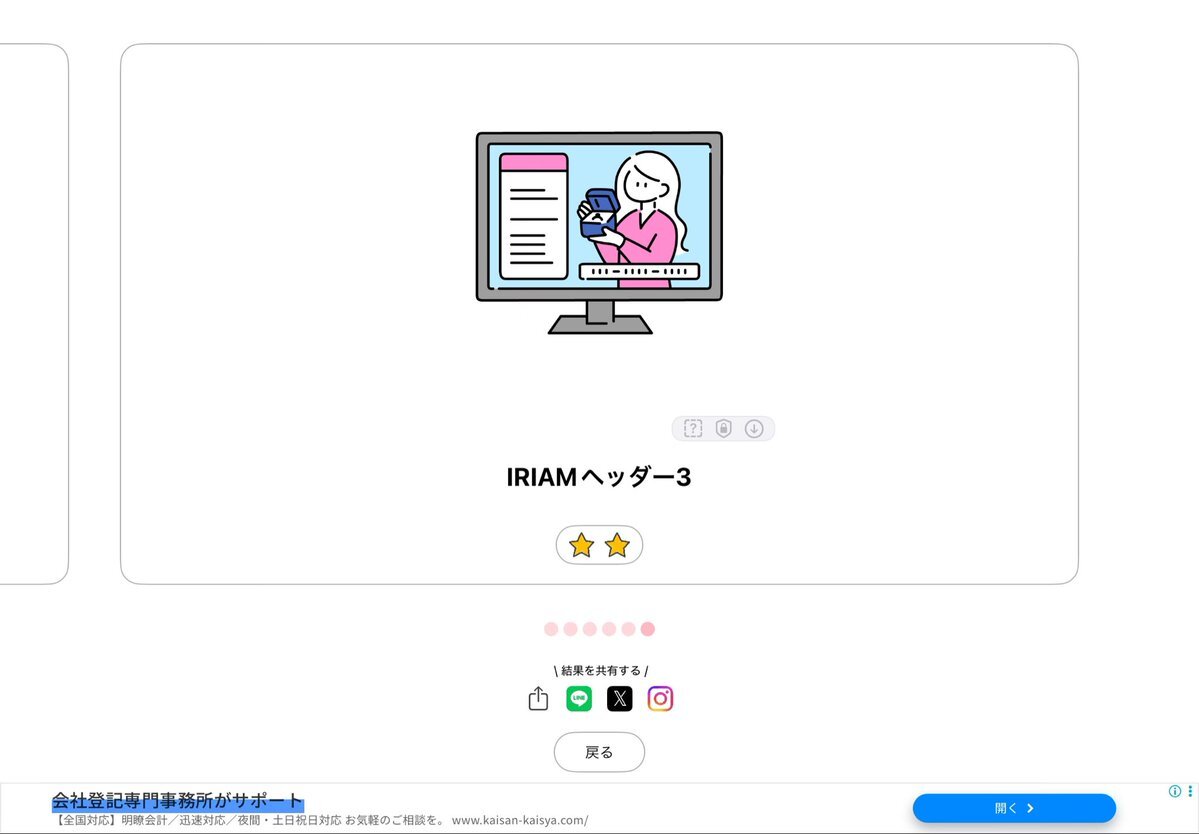Click the shield with padlock icon
The image size is (1199, 834).
723,428
